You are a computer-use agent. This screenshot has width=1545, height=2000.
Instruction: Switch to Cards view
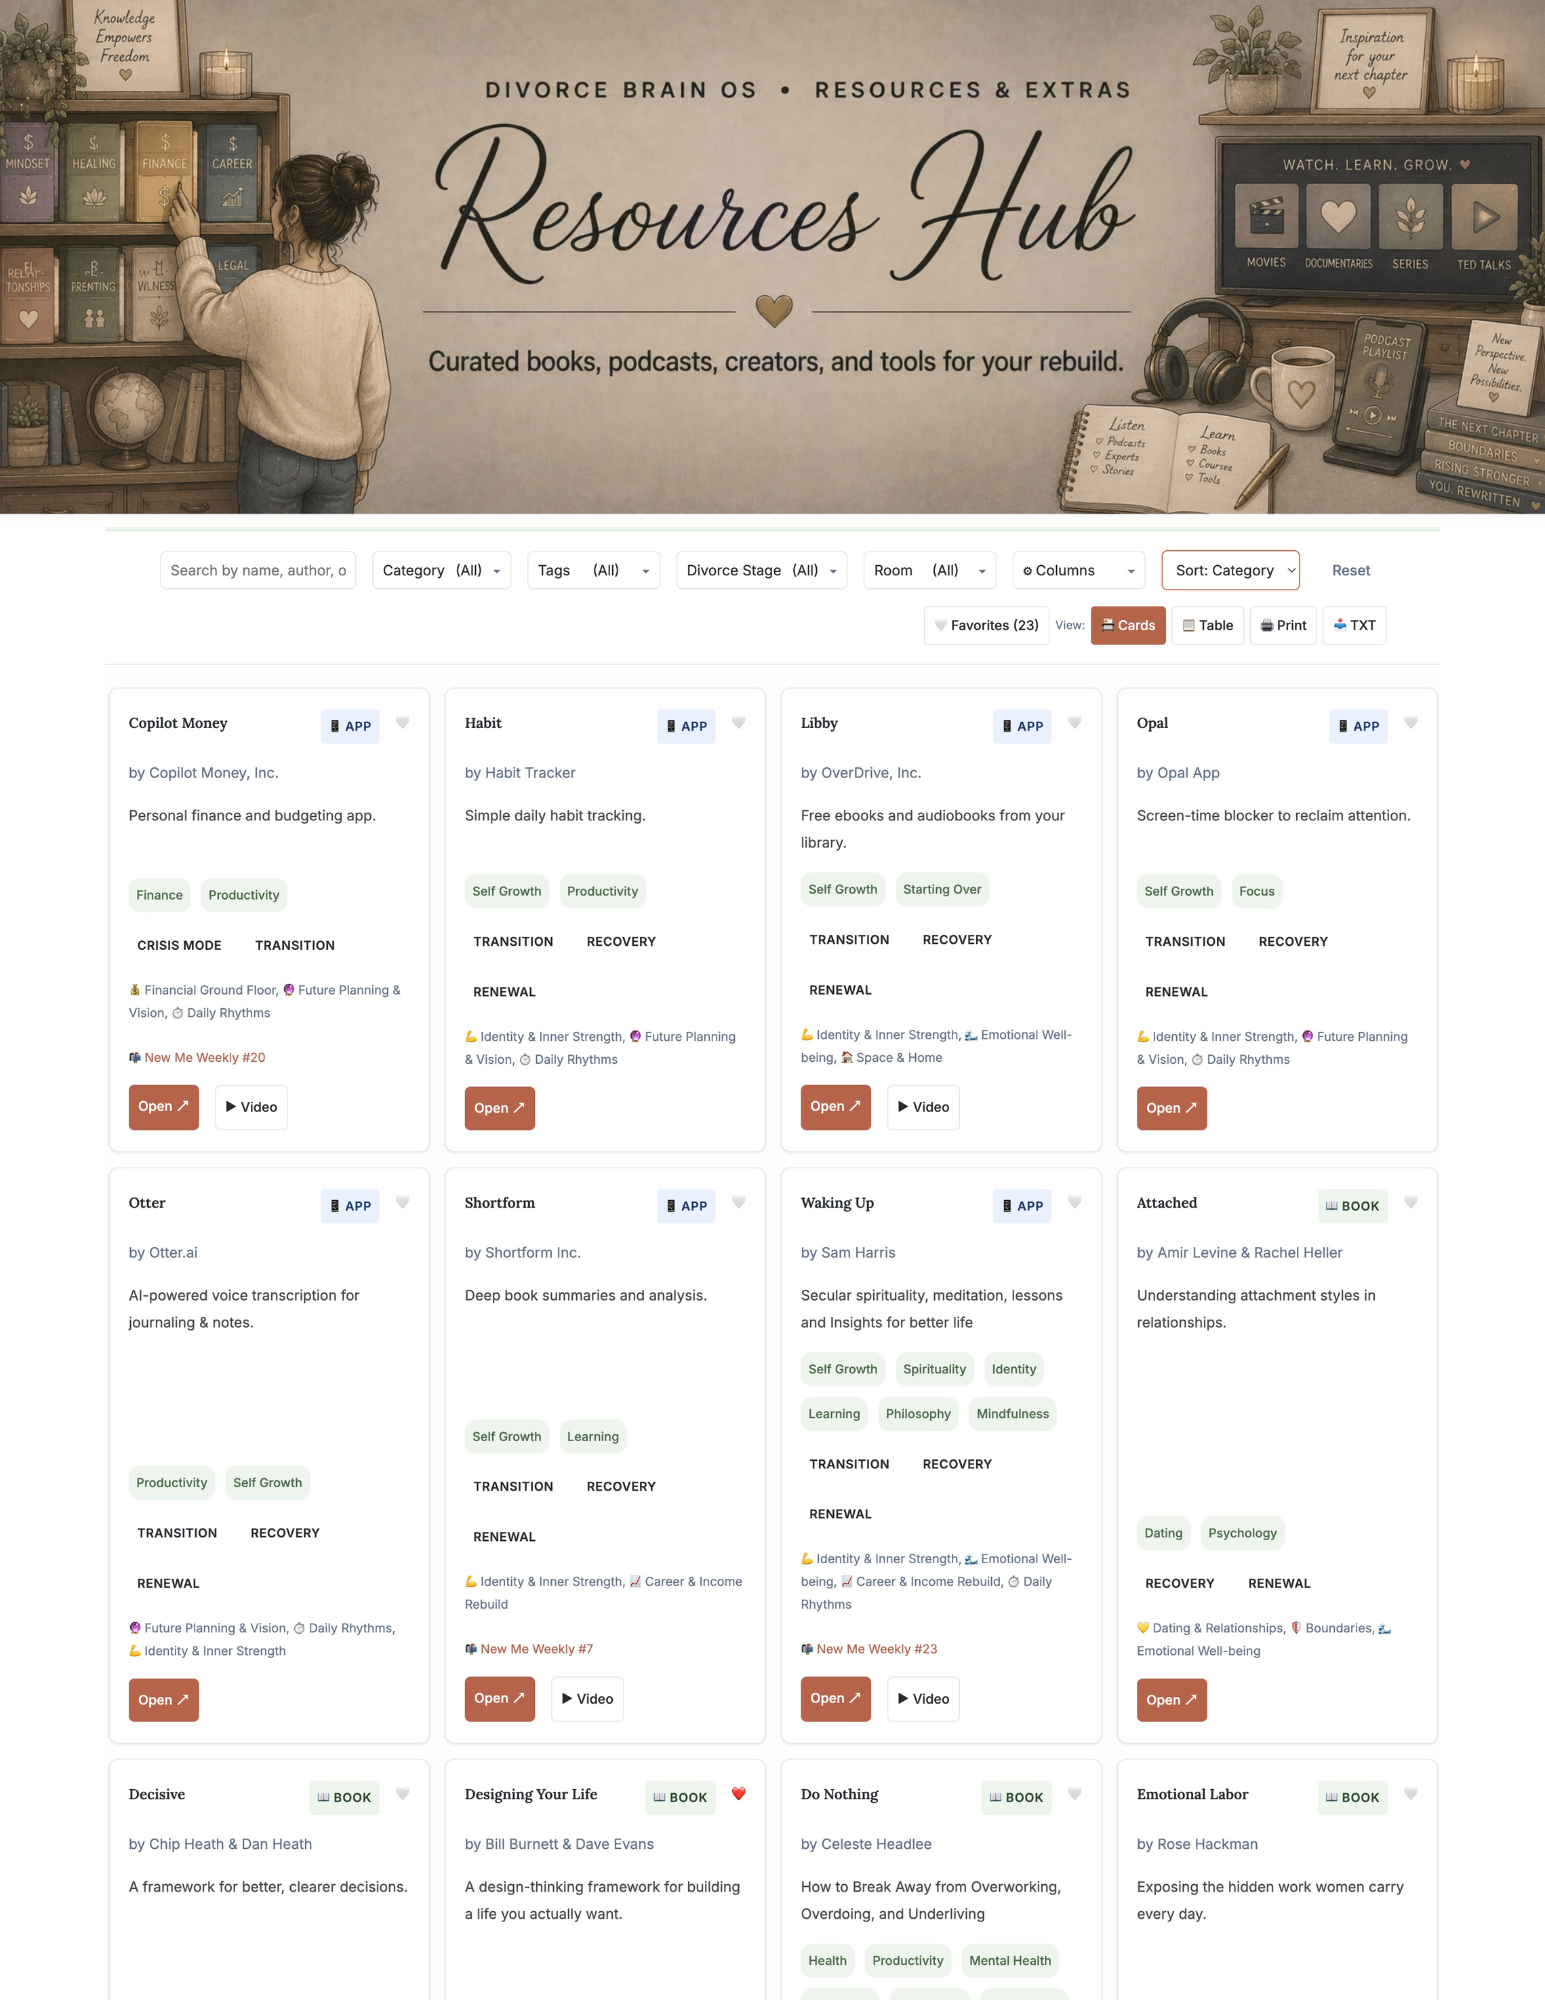point(1128,625)
